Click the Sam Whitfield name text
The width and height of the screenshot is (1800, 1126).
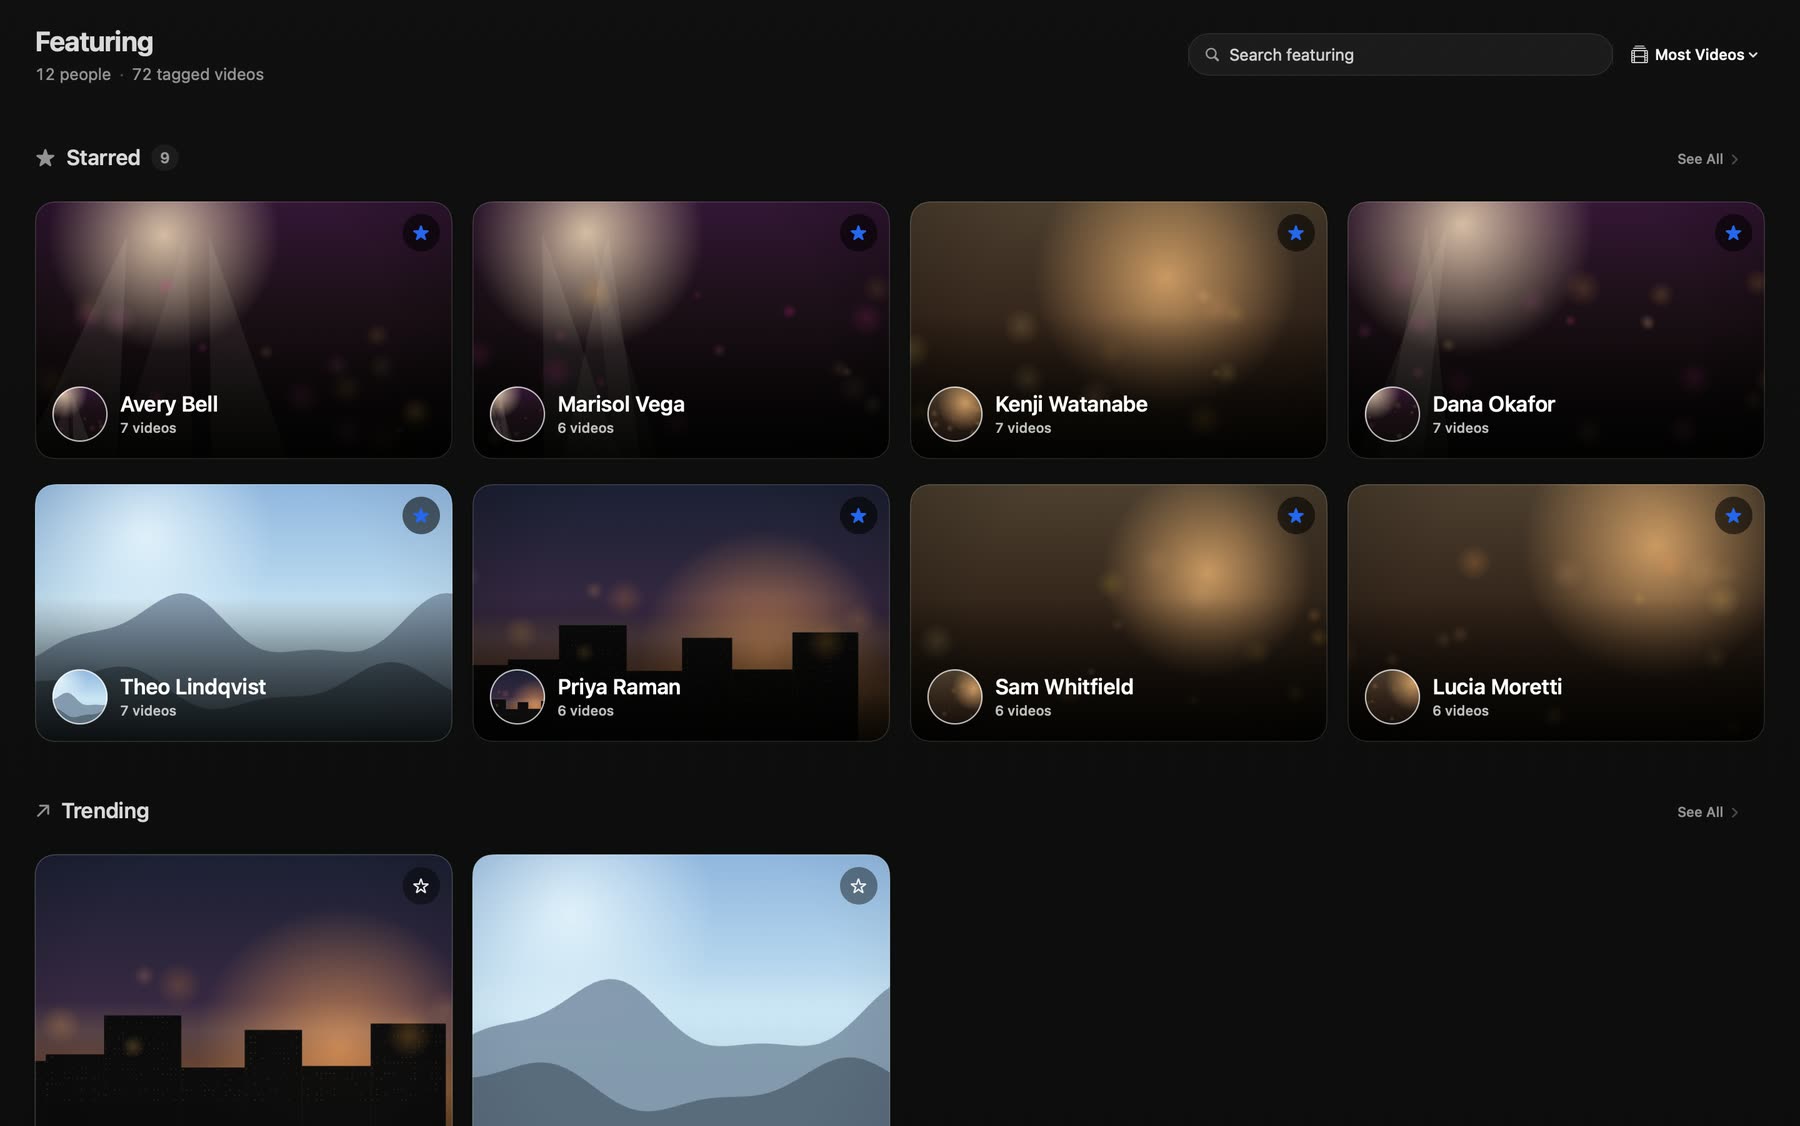pos(1064,687)
